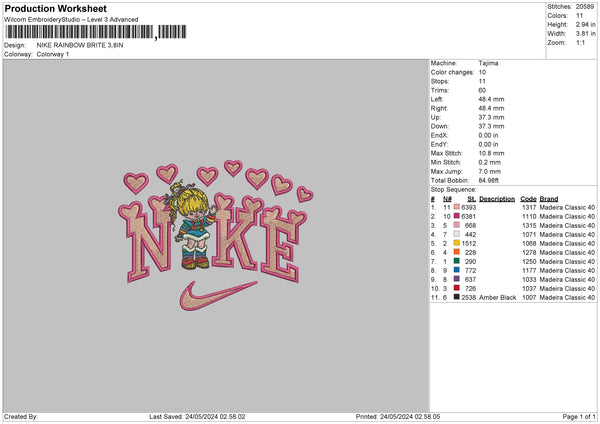Viewport: 600px width, 424px height.
Task: Click the cream swatch for code 1071
Action: pyautogui.click(x=457, y=234)
